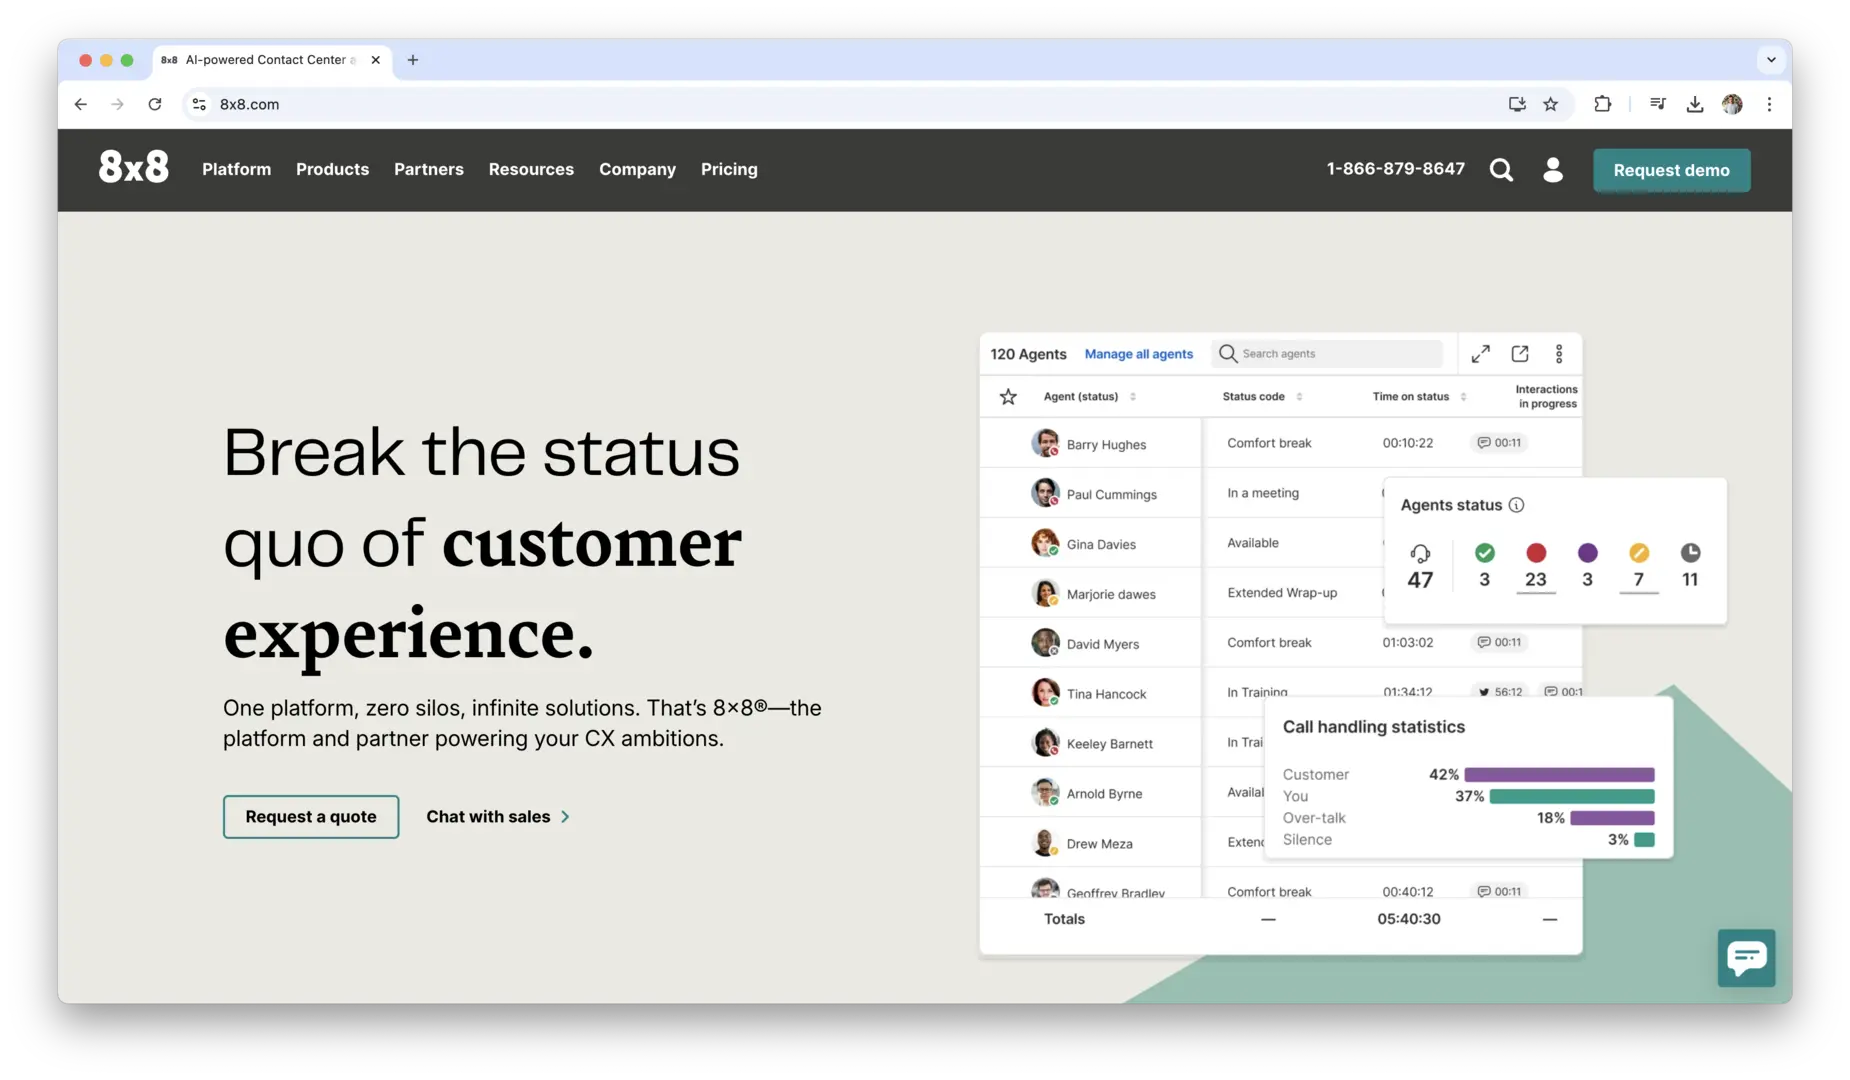Open the Chrome profile avatar
The image size is (1850, 1080).
click(1732, 104)
